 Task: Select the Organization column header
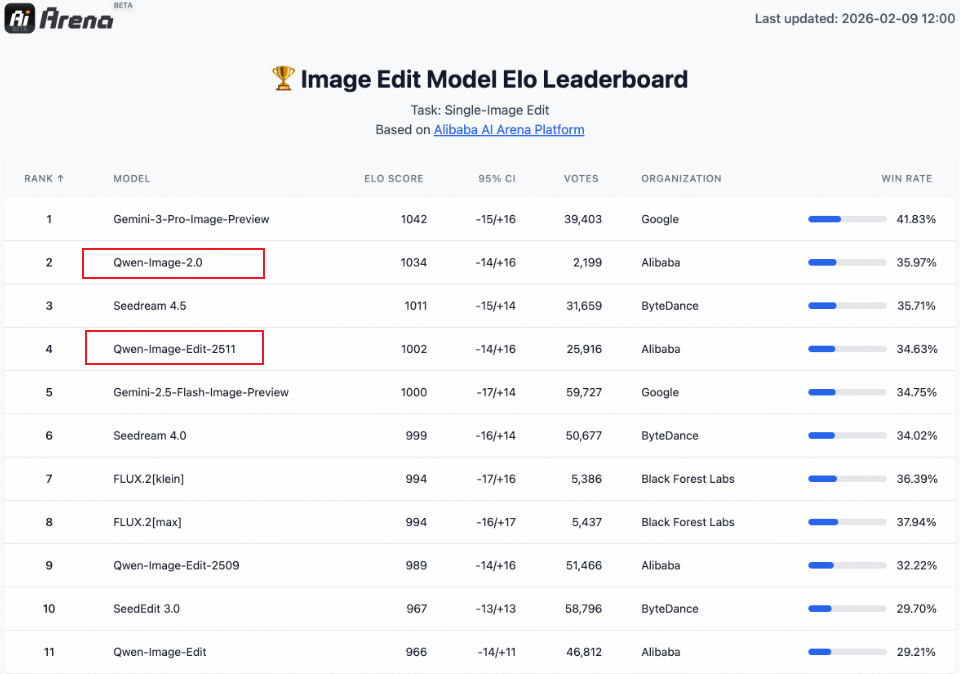681,179
